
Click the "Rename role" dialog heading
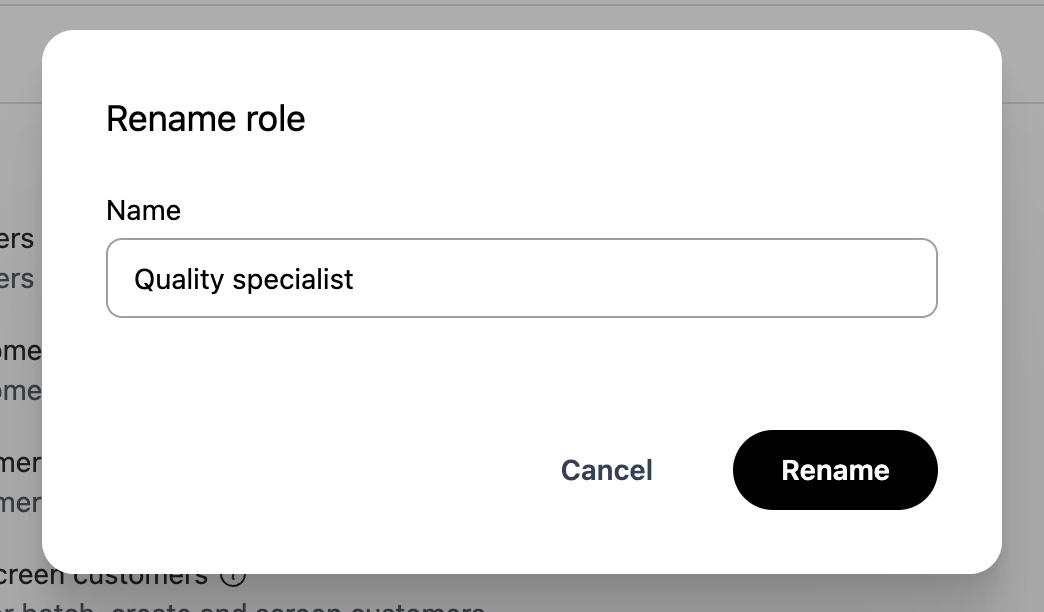(205, 119)
